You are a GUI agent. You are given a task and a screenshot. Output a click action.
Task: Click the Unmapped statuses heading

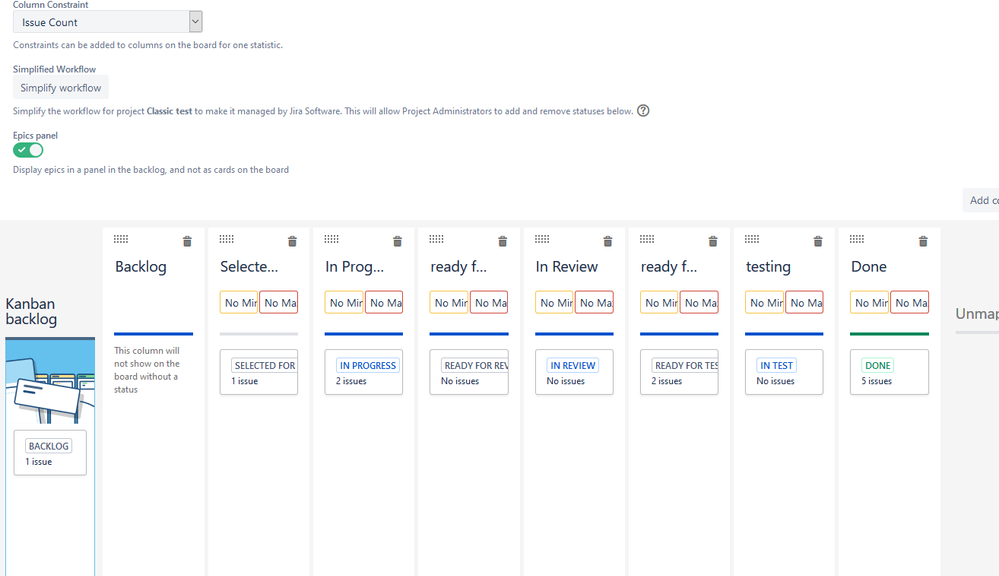pos(977,313)
